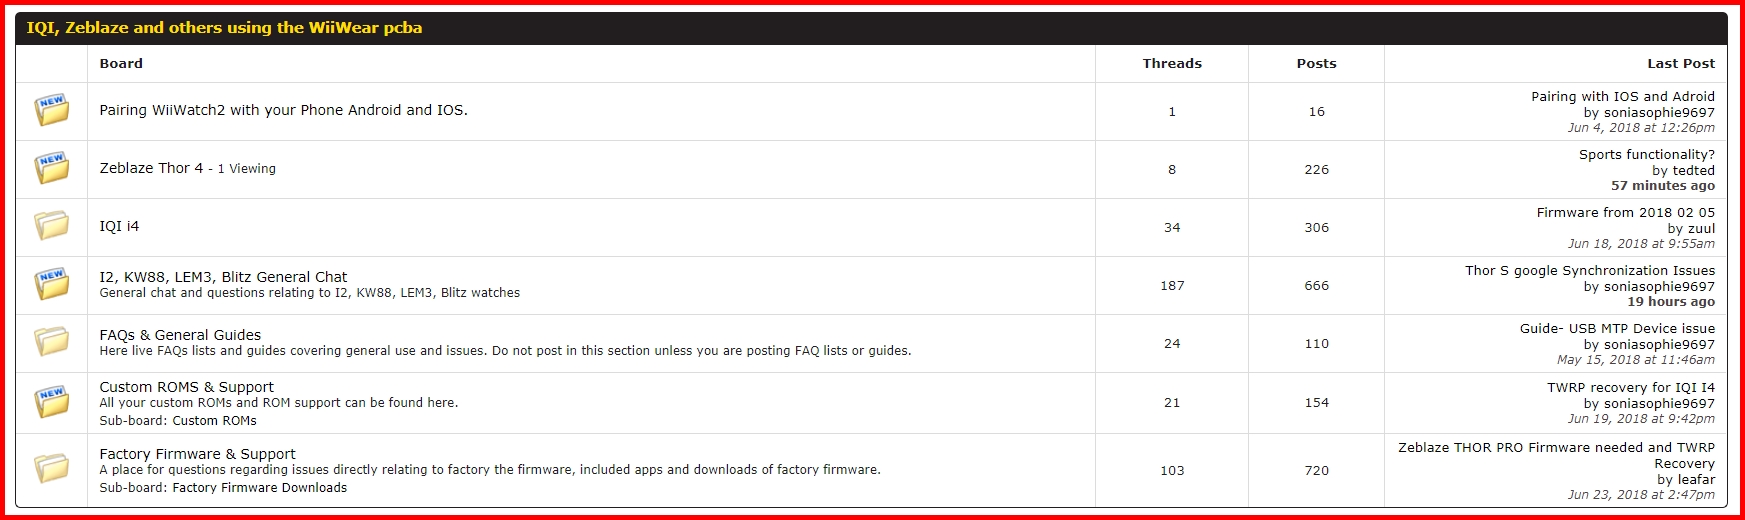Open the Factory Firmware & Support board
Screen dimensions: 1745x520
(197, 454)
